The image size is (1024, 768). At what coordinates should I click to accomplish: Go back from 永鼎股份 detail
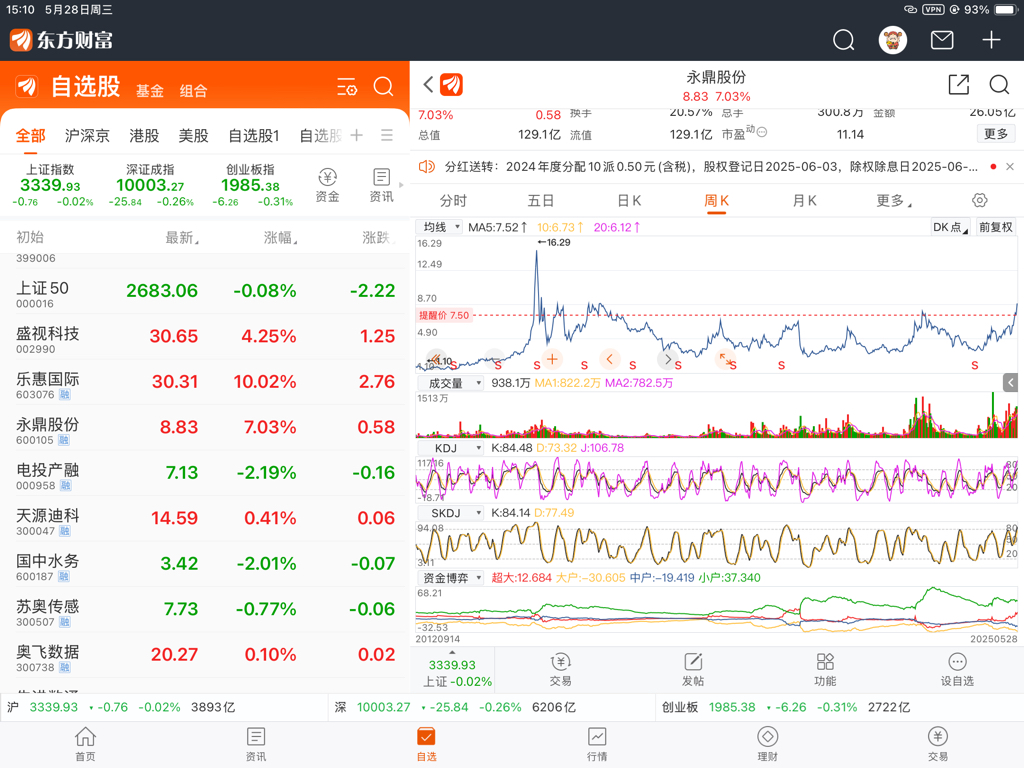click(428, 84)
